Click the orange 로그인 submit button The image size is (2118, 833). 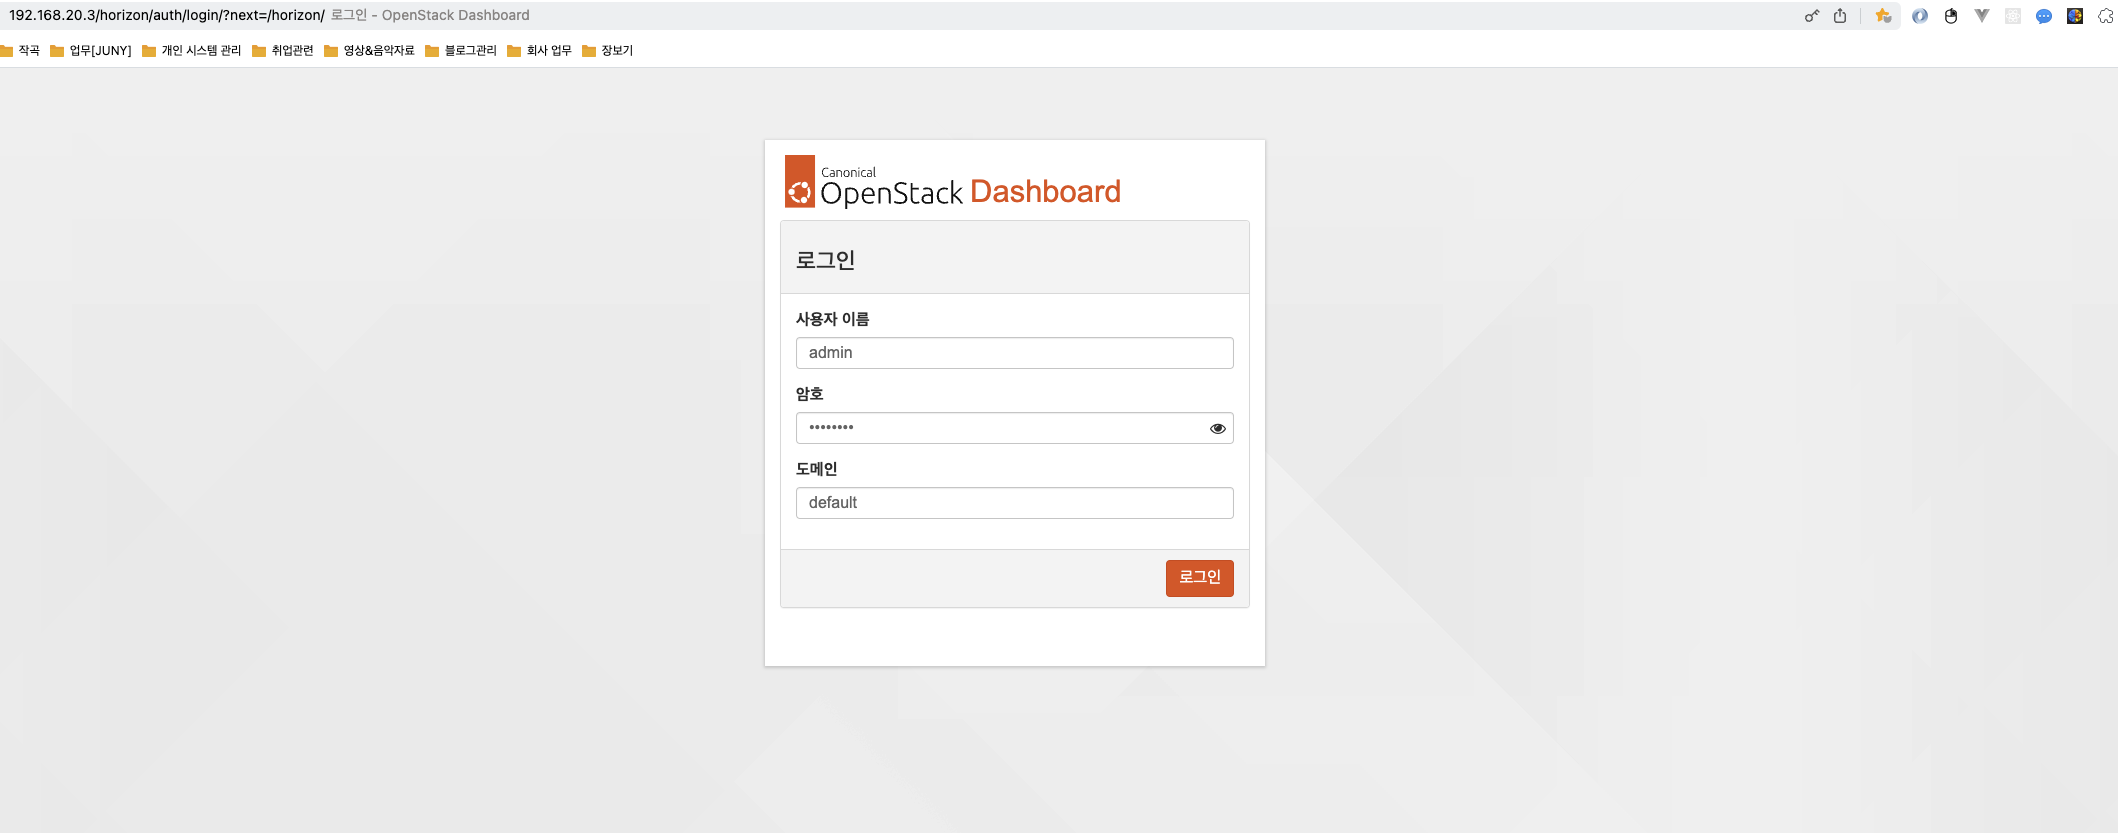[1199, 578]
